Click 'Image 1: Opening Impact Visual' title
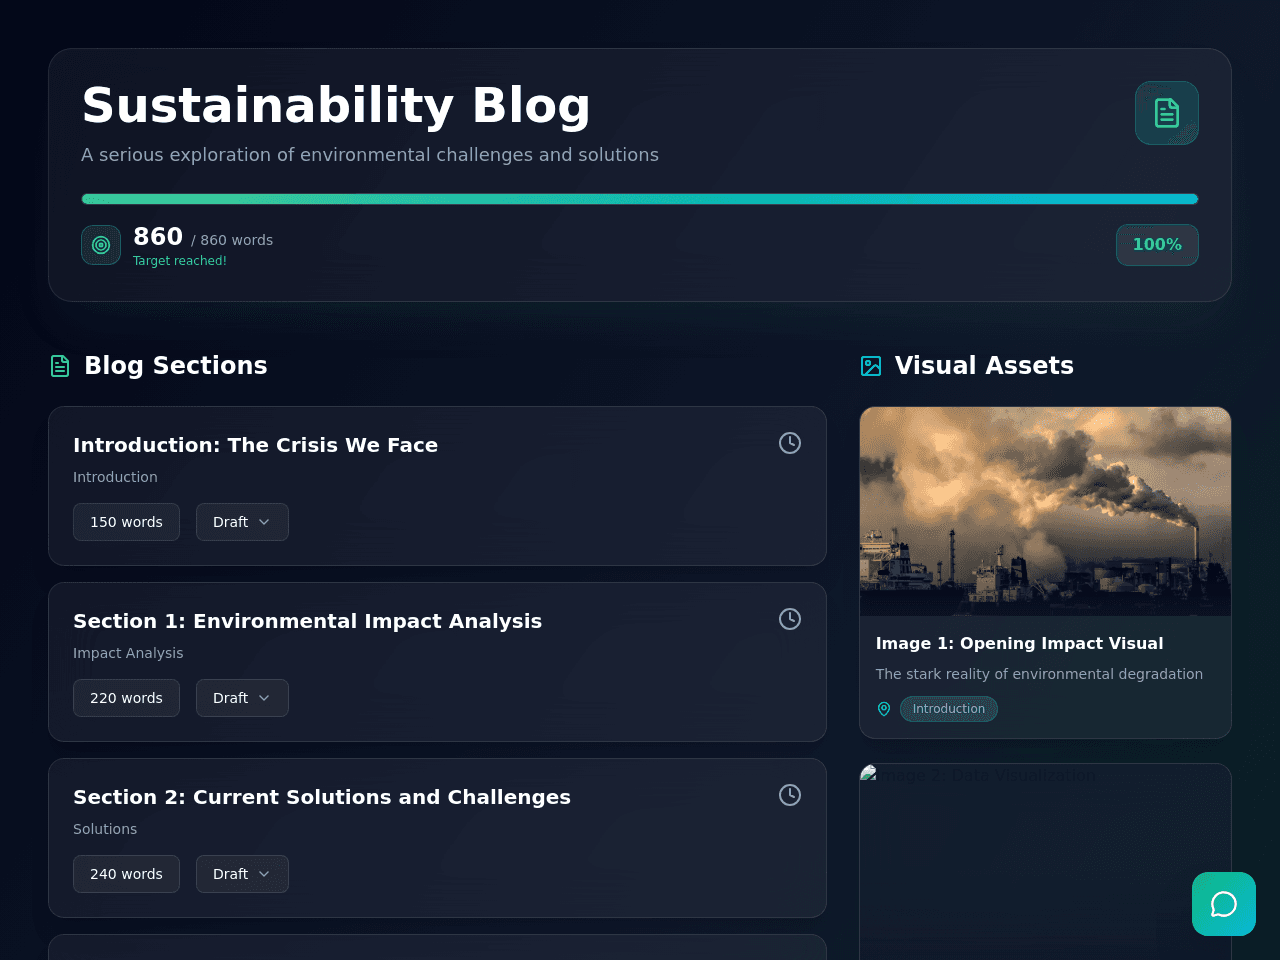 pyautogui.click(x=1019, y=643)
